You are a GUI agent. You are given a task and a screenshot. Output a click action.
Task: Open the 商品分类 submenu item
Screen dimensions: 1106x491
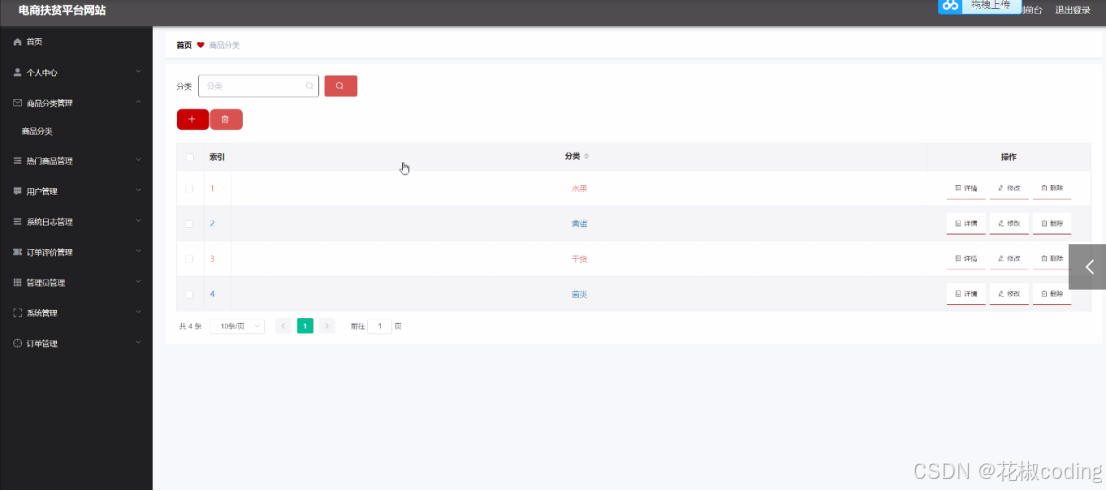(x=37, y=131)
